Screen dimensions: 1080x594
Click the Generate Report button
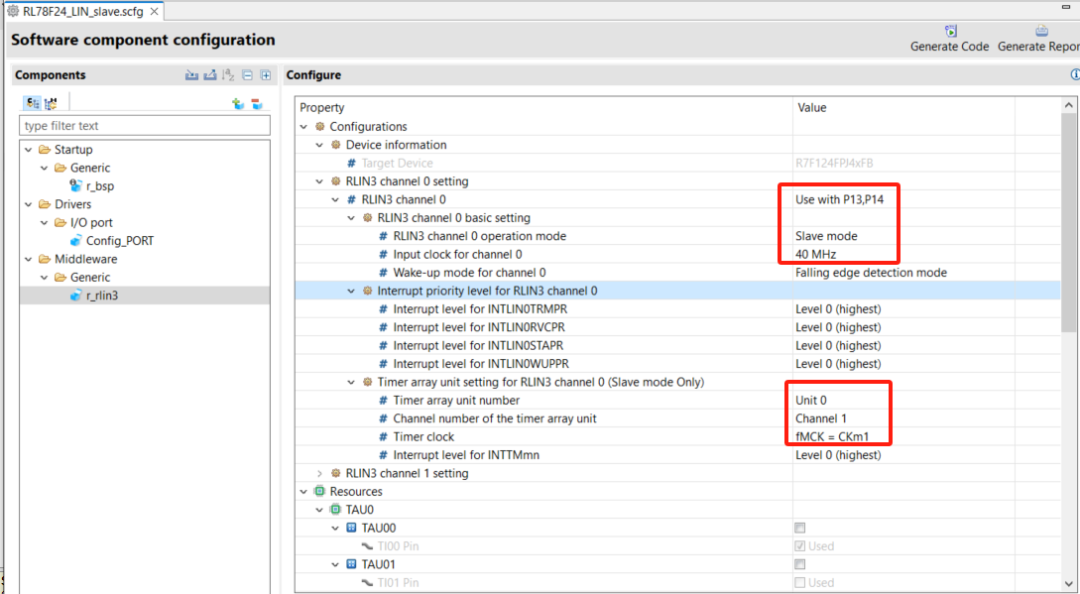[x=1039, y=39]
